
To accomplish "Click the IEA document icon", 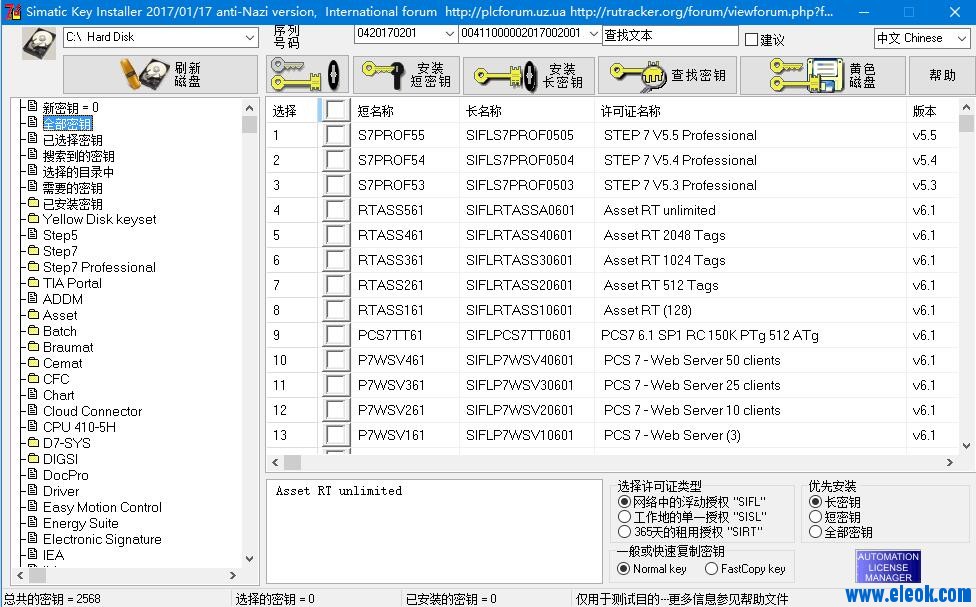I will [x=33, y=555].
